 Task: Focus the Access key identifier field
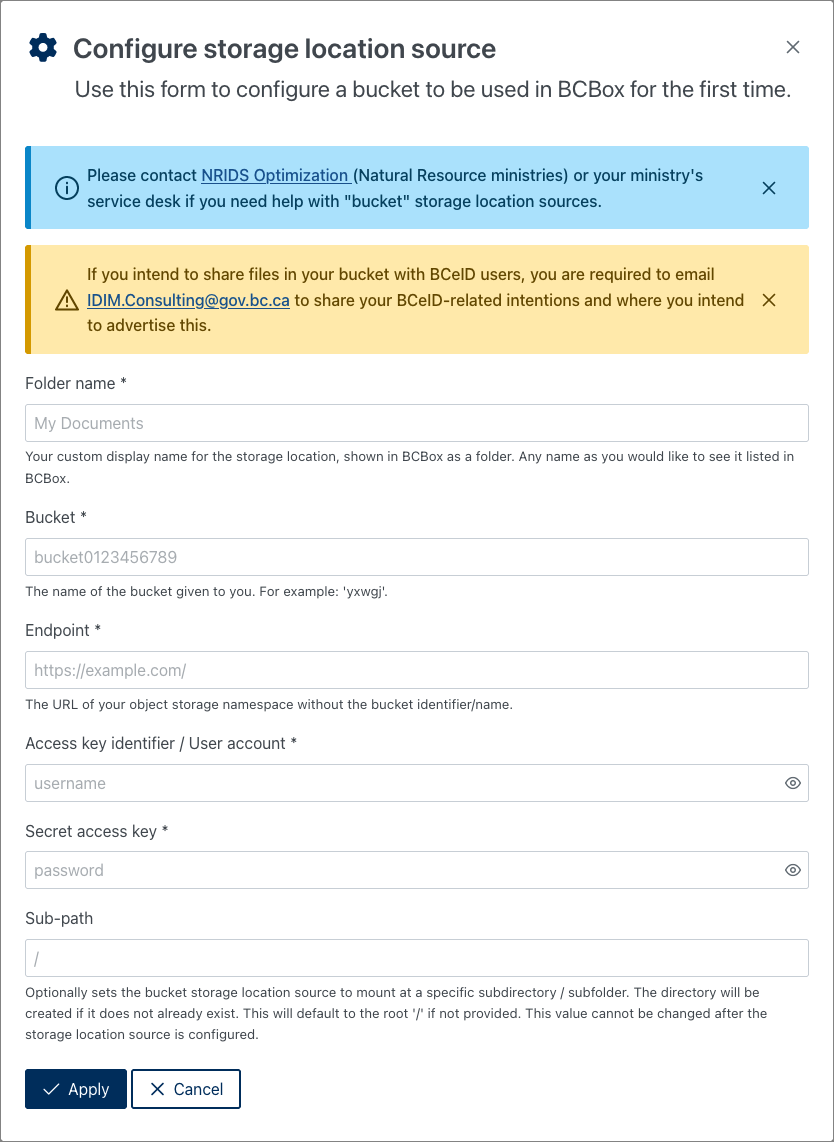pyautogui.click(x=400, y=783)
